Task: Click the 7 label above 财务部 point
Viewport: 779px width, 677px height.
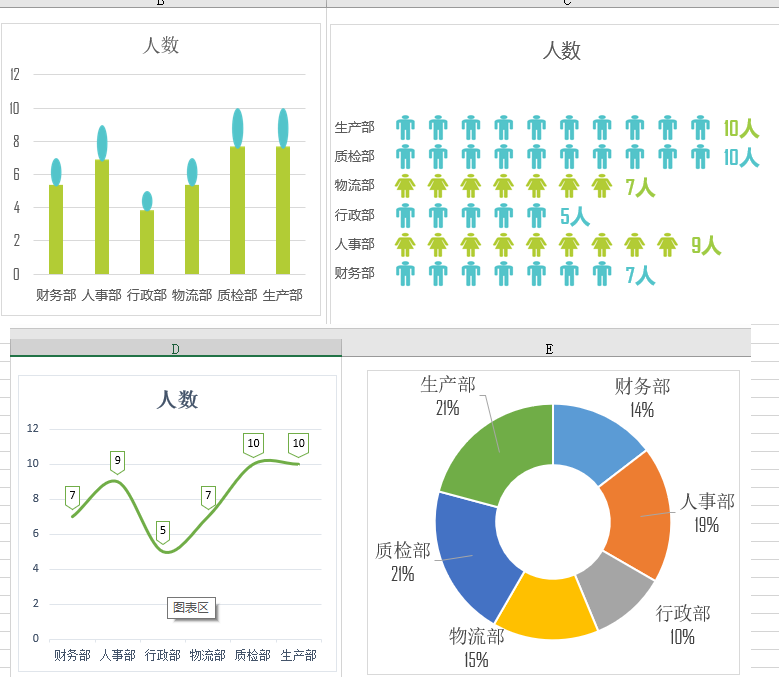Action: [73, 496]
